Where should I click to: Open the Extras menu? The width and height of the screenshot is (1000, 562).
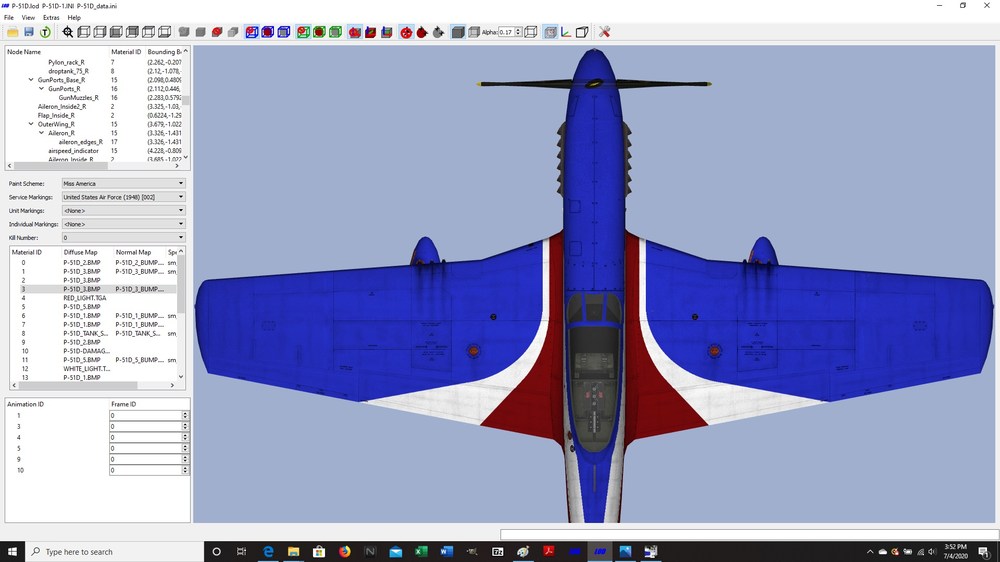click(51, 17)
